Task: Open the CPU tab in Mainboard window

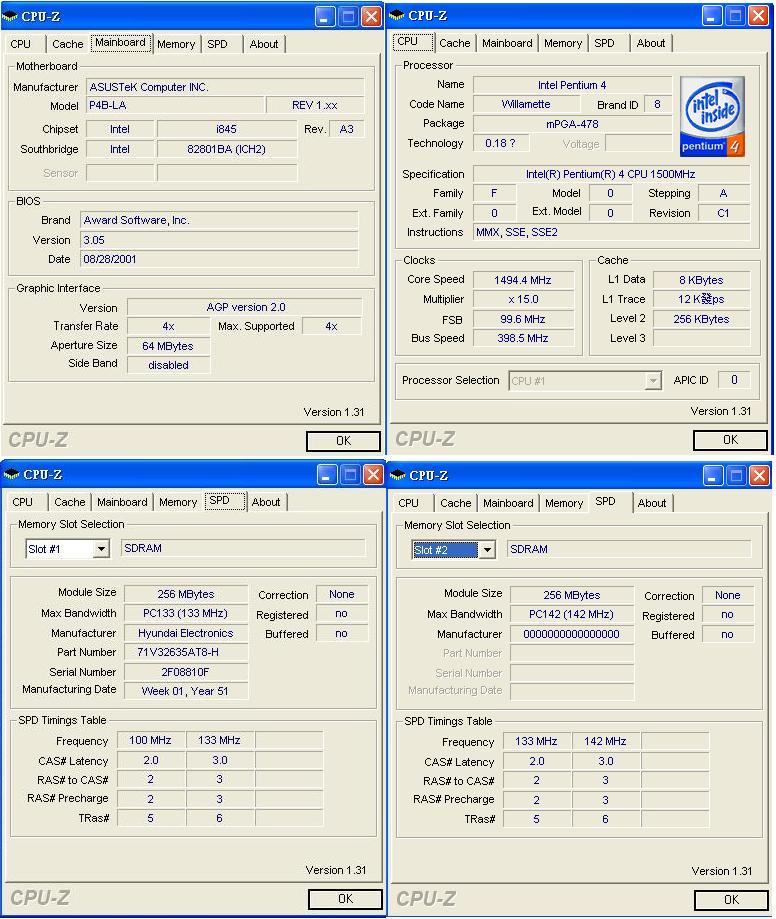Action: (21, 44)
